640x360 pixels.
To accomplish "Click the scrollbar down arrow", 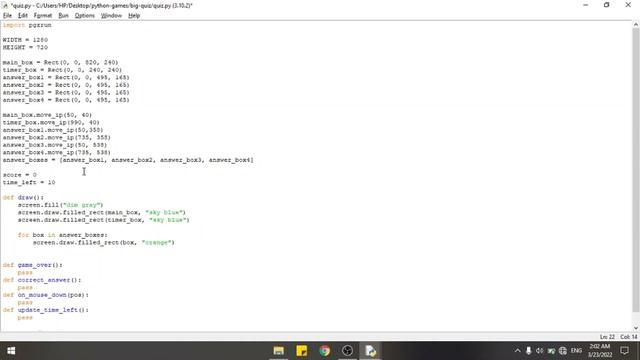I will (x=636, y=328).
